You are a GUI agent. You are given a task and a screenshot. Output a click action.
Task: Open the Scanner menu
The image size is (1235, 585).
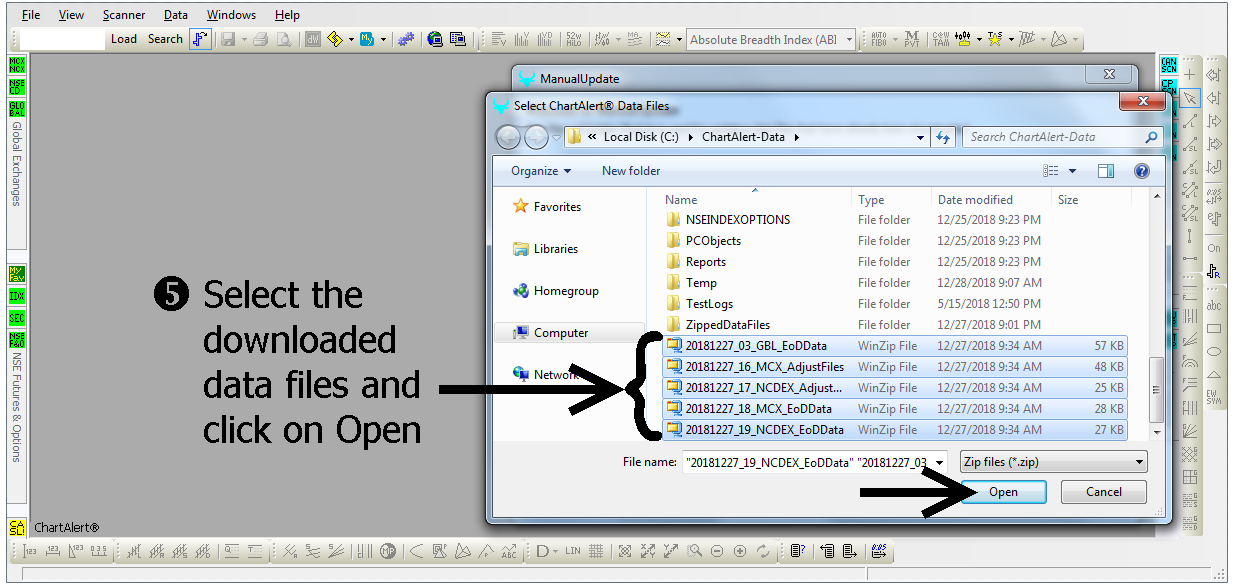[124, 15]
